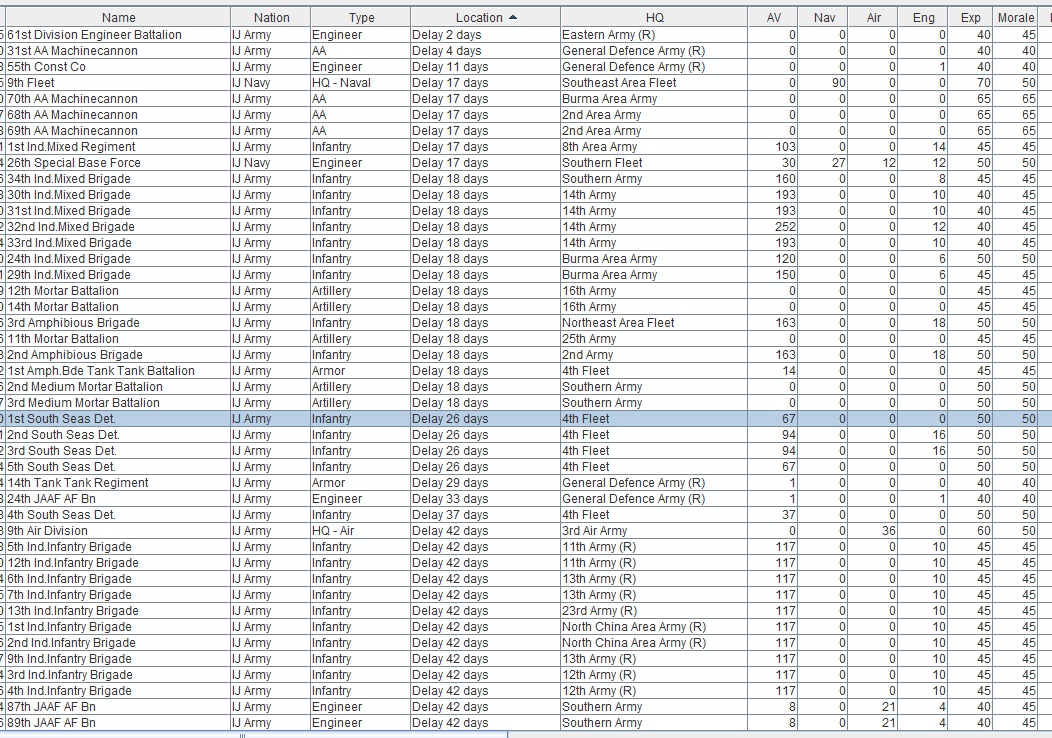This screenshot has width=1052, height=738.
Task: Sort by Morale column header
Action: pos(1015,17)
